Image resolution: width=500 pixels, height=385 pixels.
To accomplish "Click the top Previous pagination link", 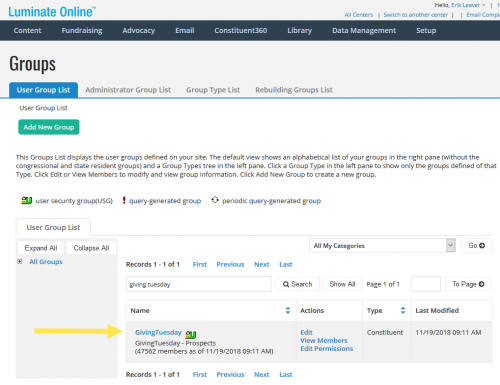I will [x=230, y=264].
